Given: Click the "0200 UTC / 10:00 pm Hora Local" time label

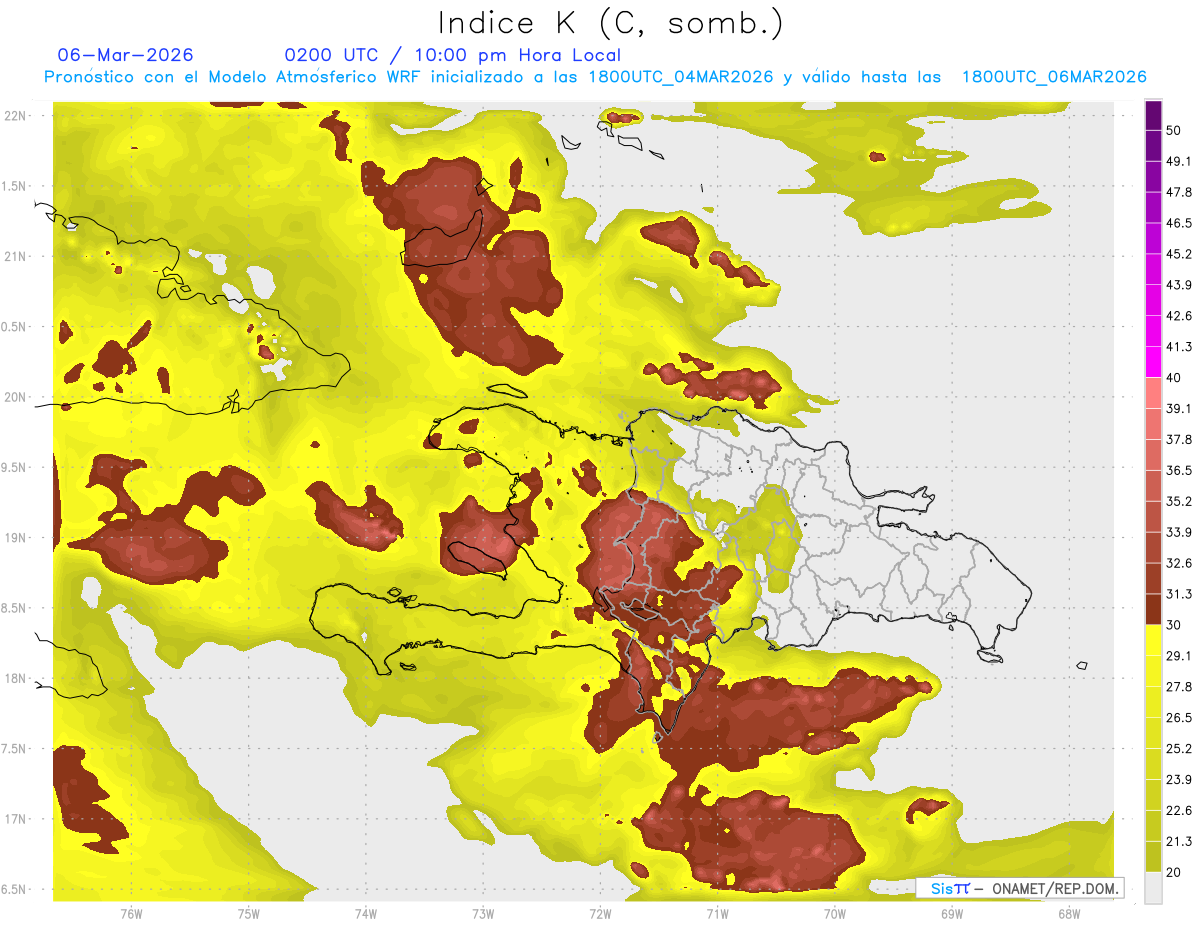Looking at the screenshot, I should tap(453, 55).
